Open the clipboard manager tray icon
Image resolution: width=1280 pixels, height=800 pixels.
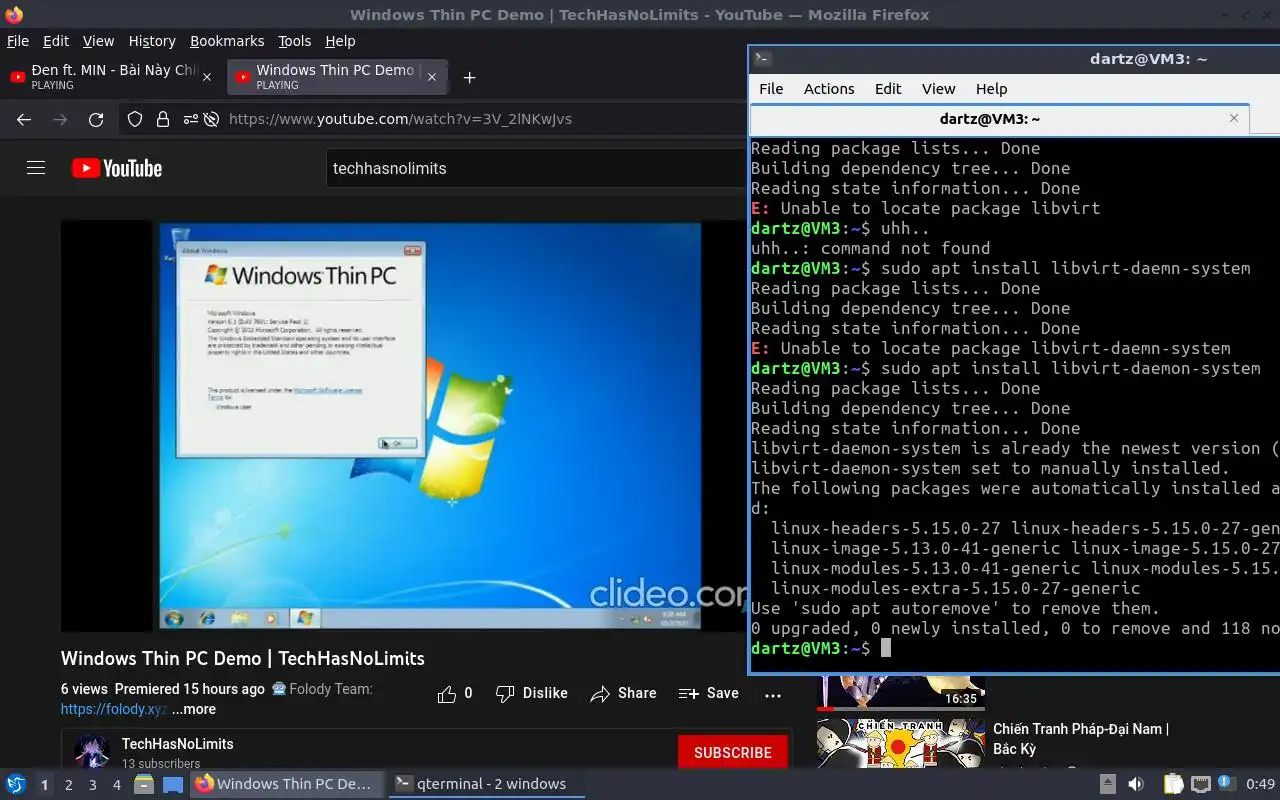pos(1173,784)
